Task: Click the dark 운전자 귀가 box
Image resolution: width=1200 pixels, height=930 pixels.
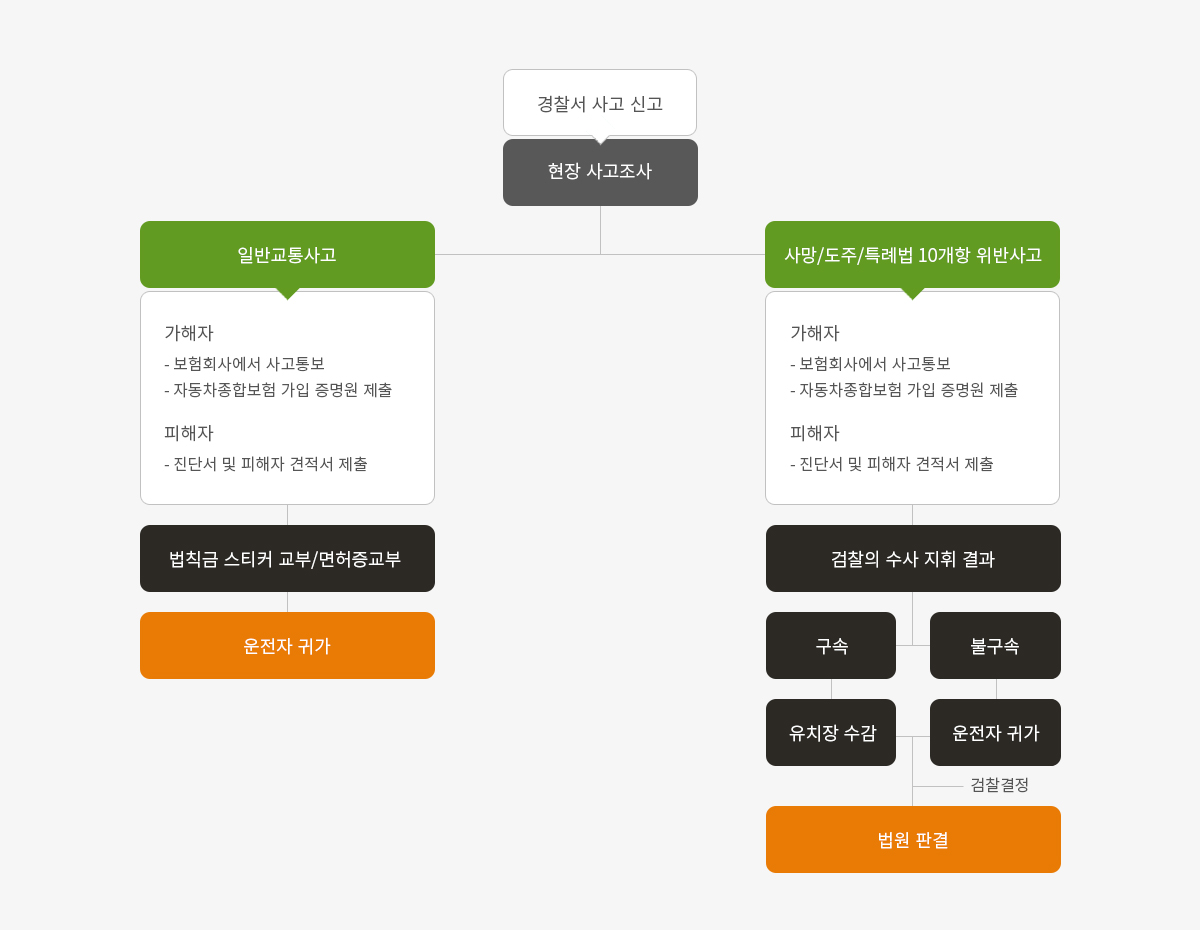Action: 995,732
